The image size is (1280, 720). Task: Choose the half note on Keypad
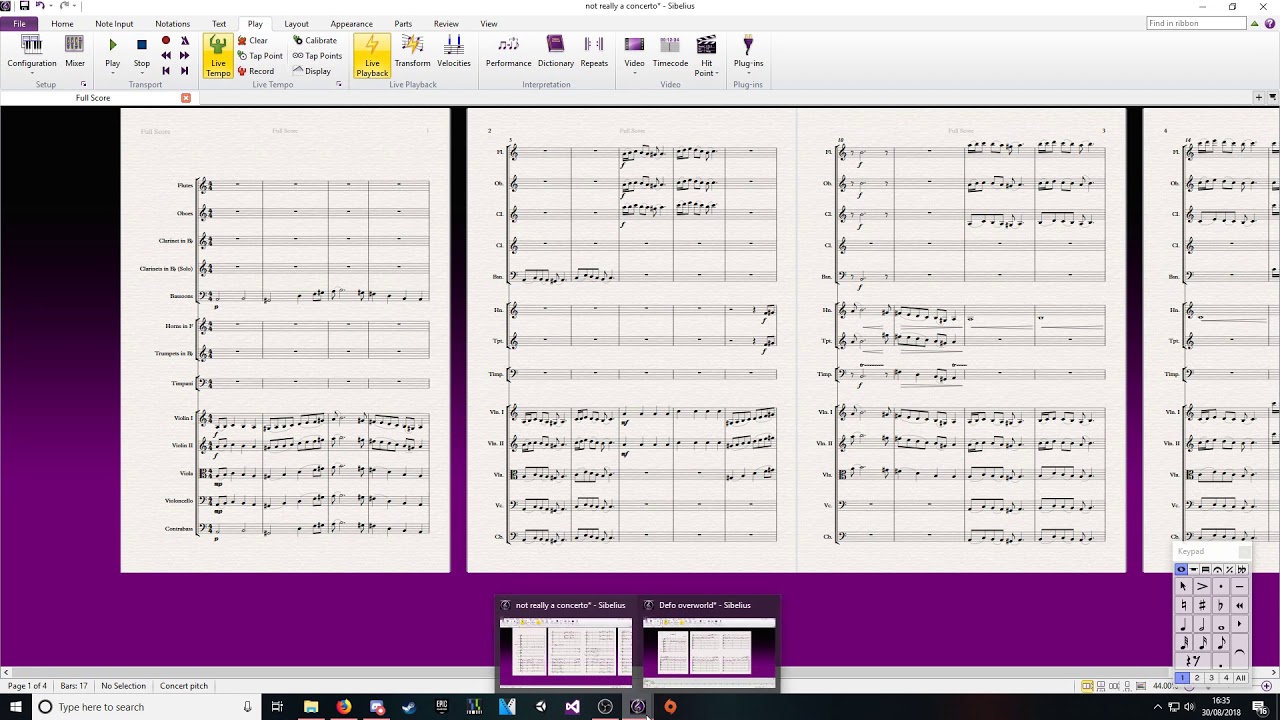[x=1202, y=623]
